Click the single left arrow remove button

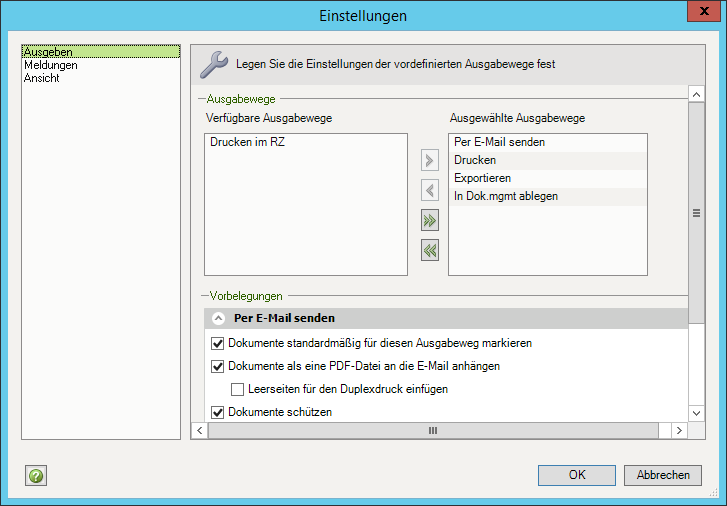[430, 190]
